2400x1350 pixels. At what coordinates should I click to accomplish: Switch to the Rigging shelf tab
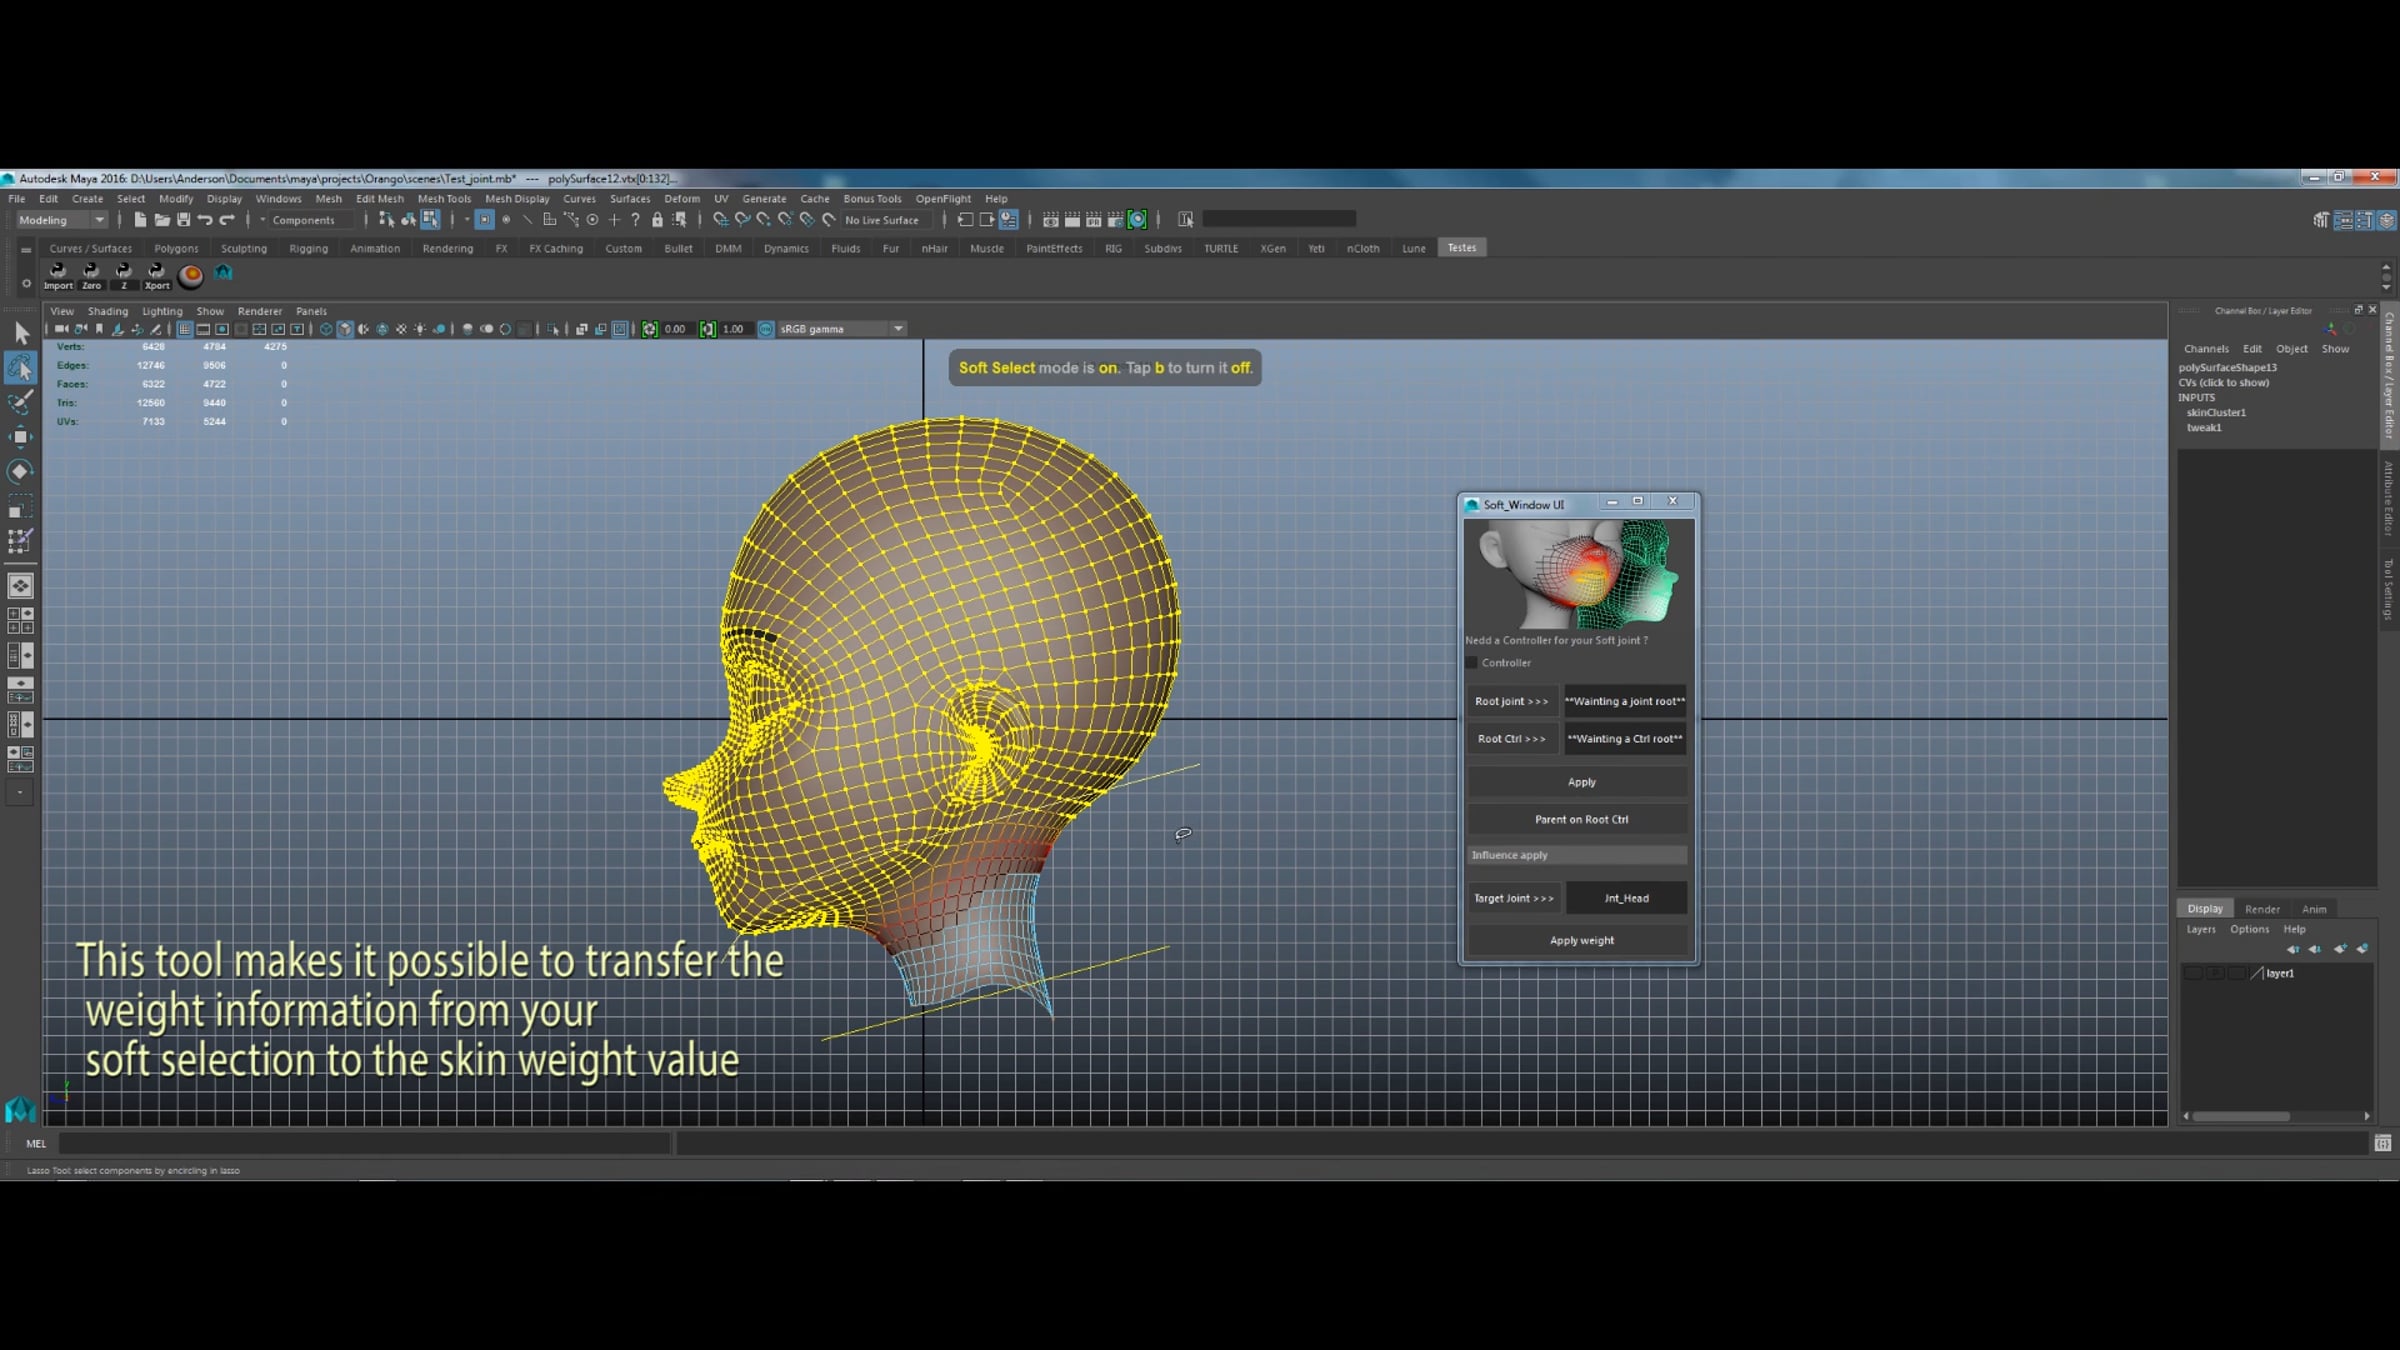tap(308, 248)
